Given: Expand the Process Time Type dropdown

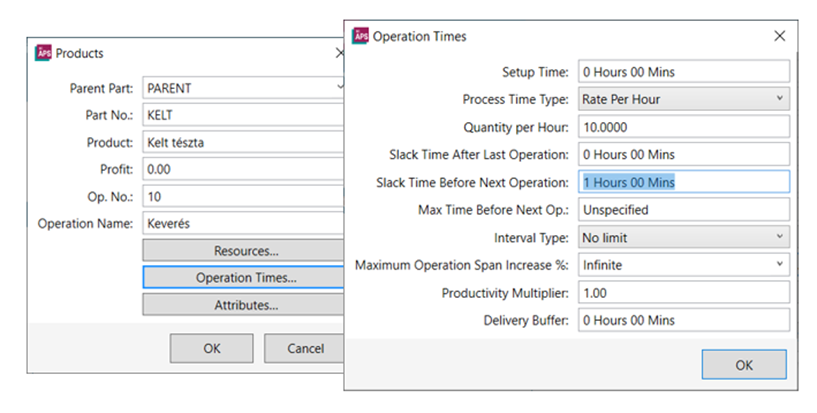Looking at the screenshot, I should (x=779, y=99).
